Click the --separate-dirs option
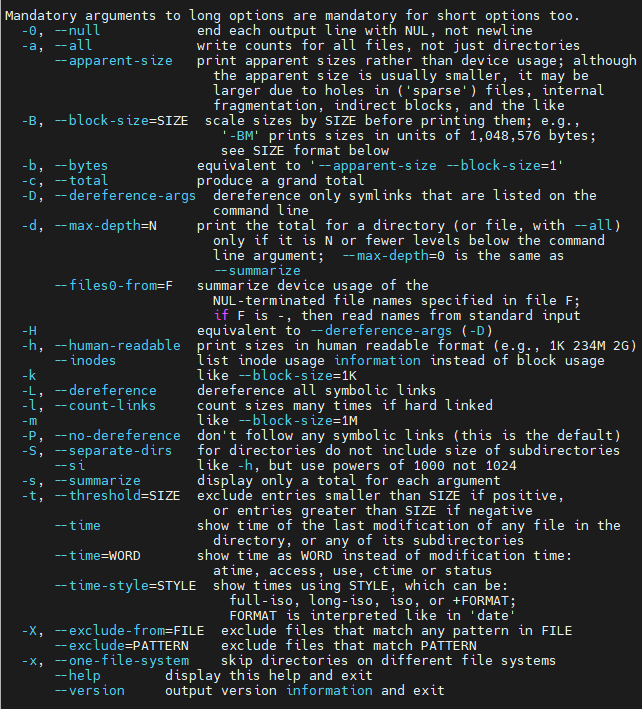Image resolution: width=642 pixels, height=709 pixels. (x=113, y=451)
